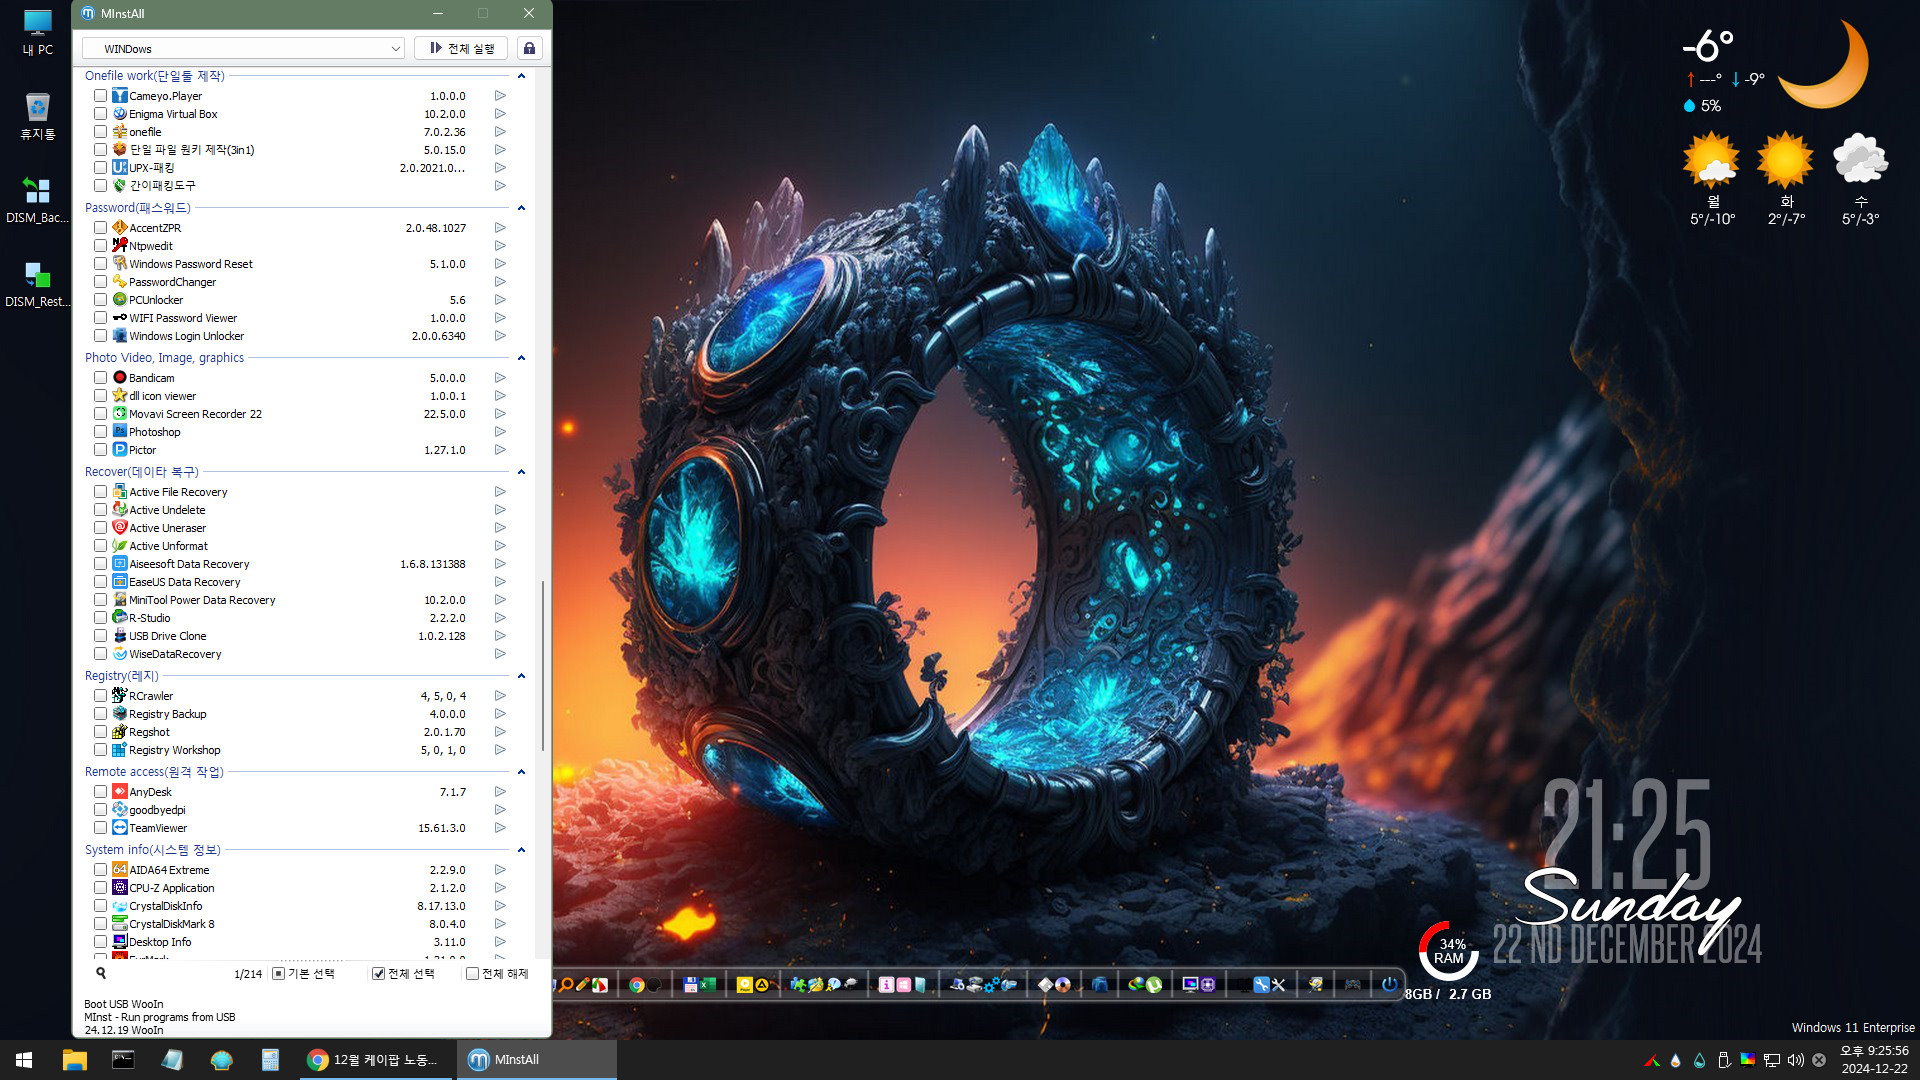Screen dimensions: 1920x1080
Task: Select the CrystalDiskMark 8 row
Action: tap(300, 924)
